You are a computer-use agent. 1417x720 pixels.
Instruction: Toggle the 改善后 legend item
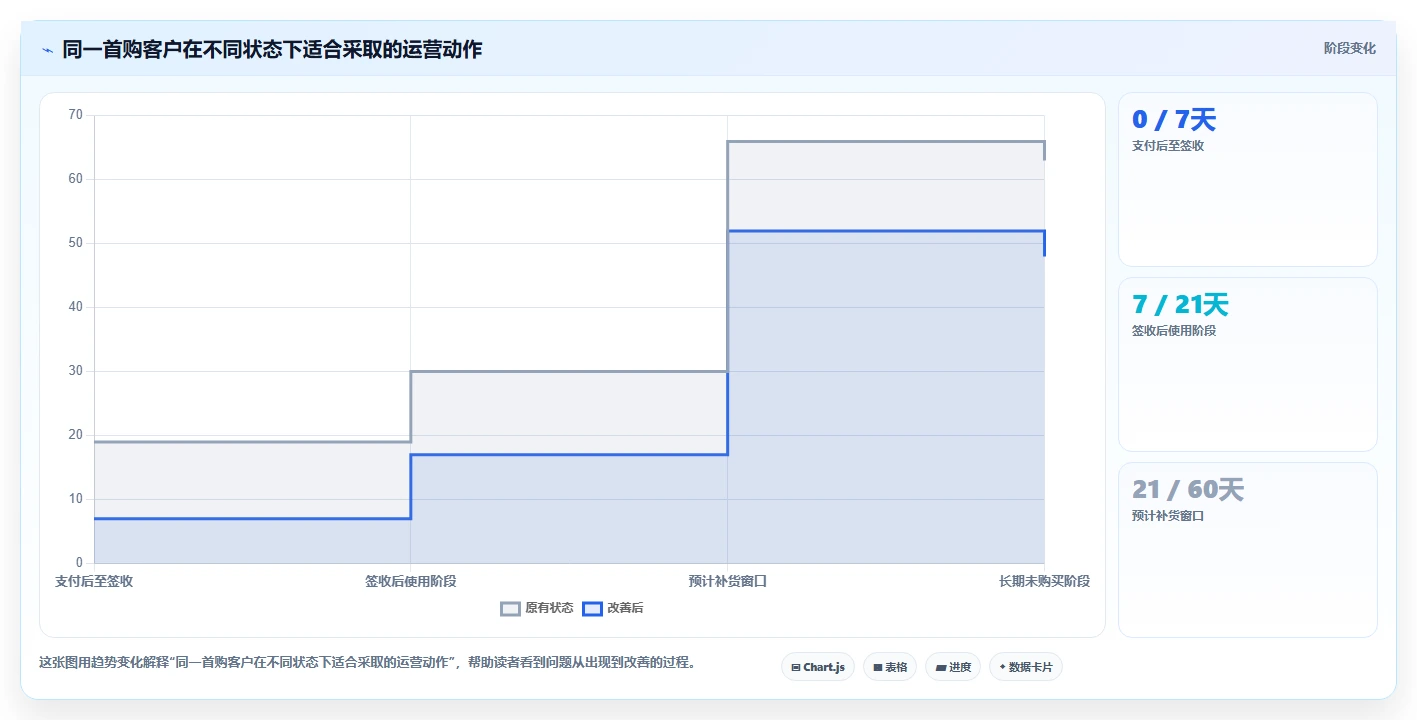[x=612, y=608]
